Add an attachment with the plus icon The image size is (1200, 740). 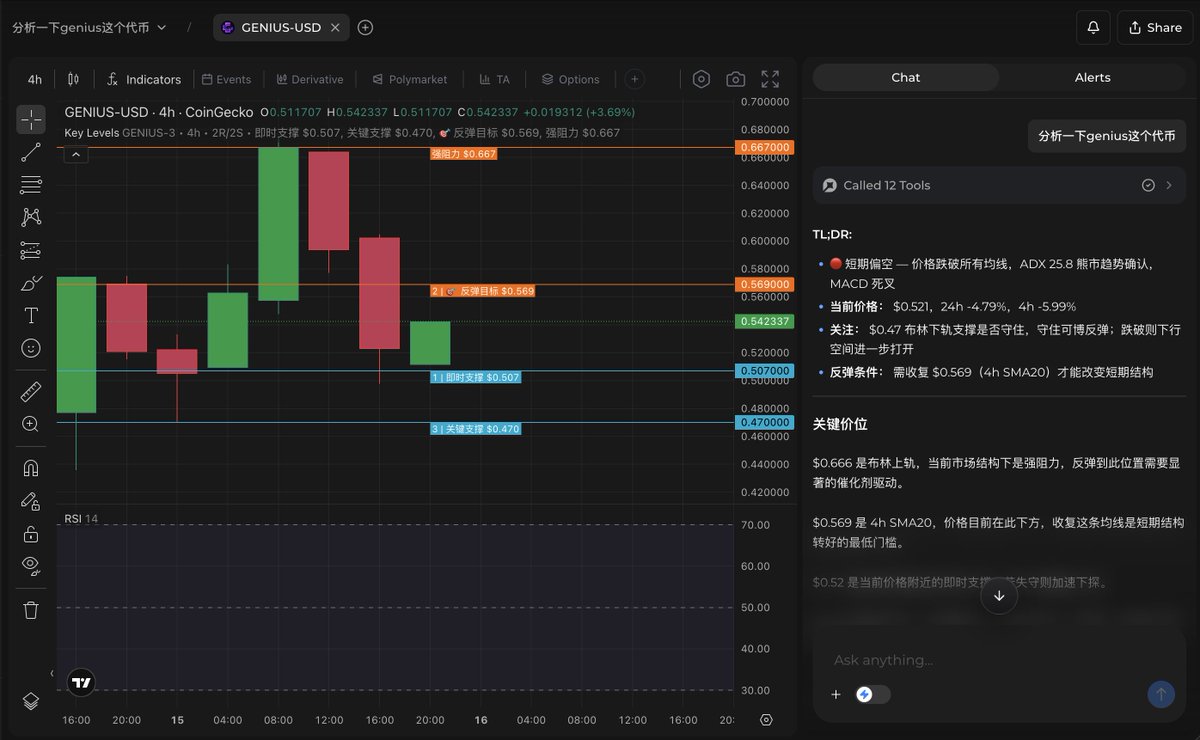[x=836, y=694]
